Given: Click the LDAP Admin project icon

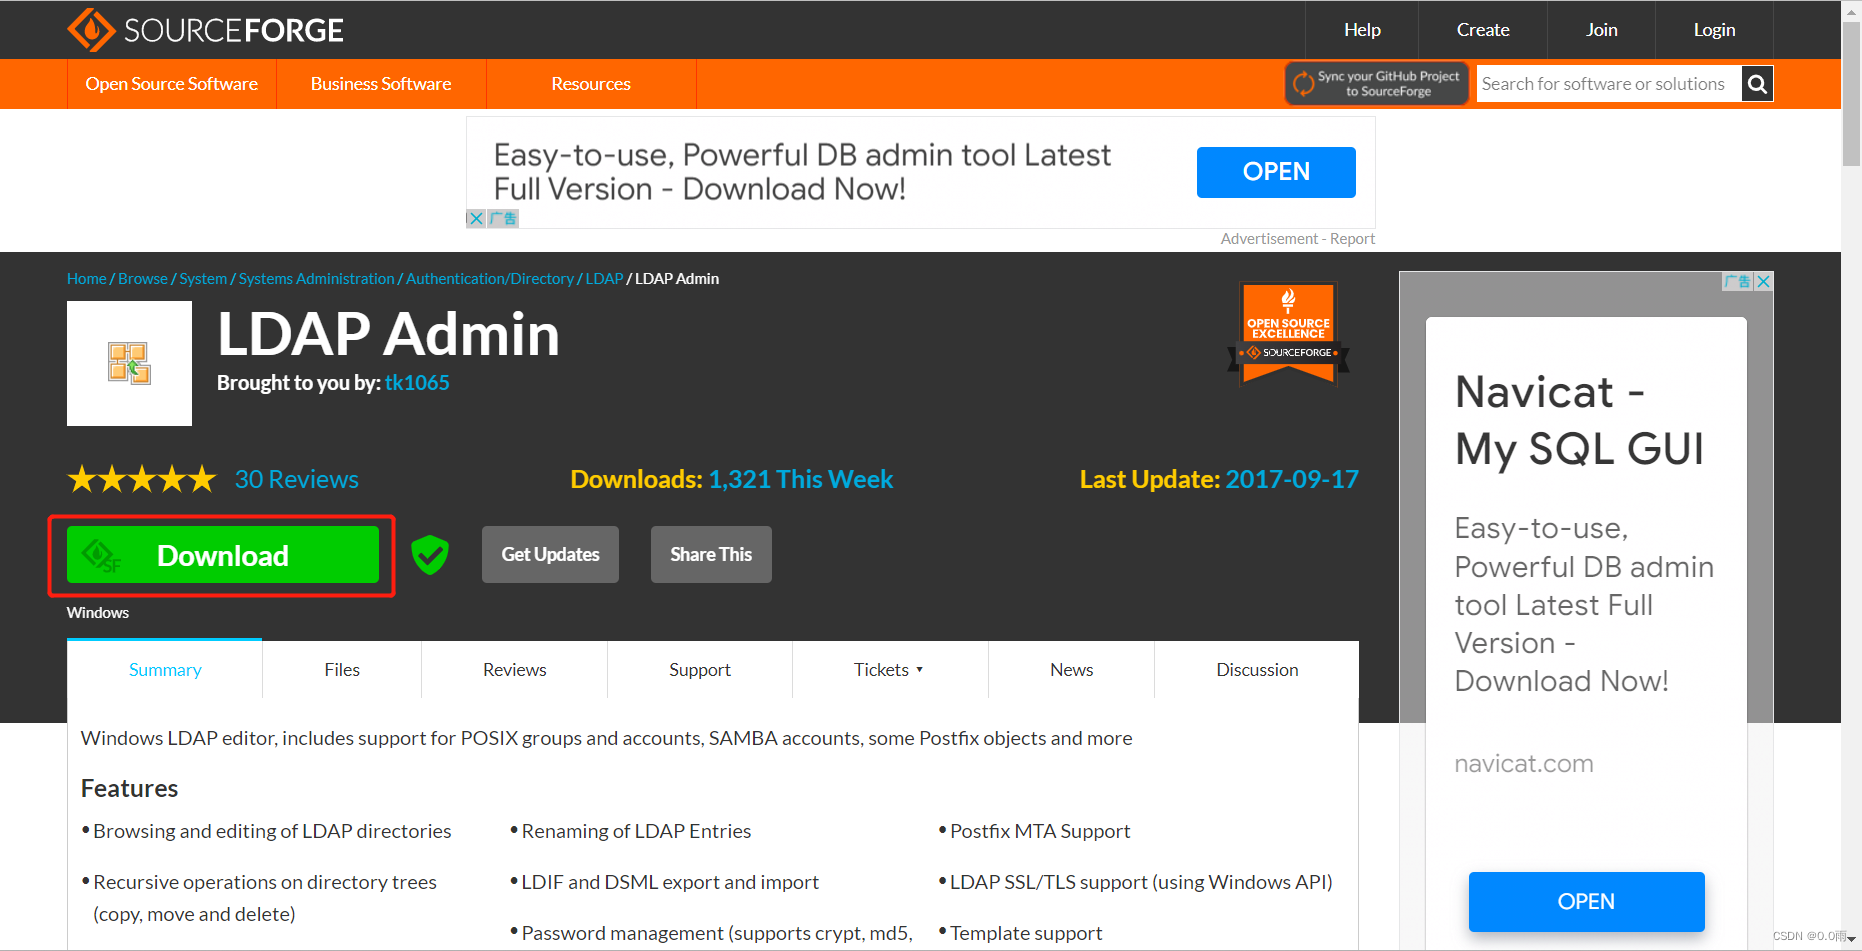Looking at the screenshot, I should pos(128,363).
